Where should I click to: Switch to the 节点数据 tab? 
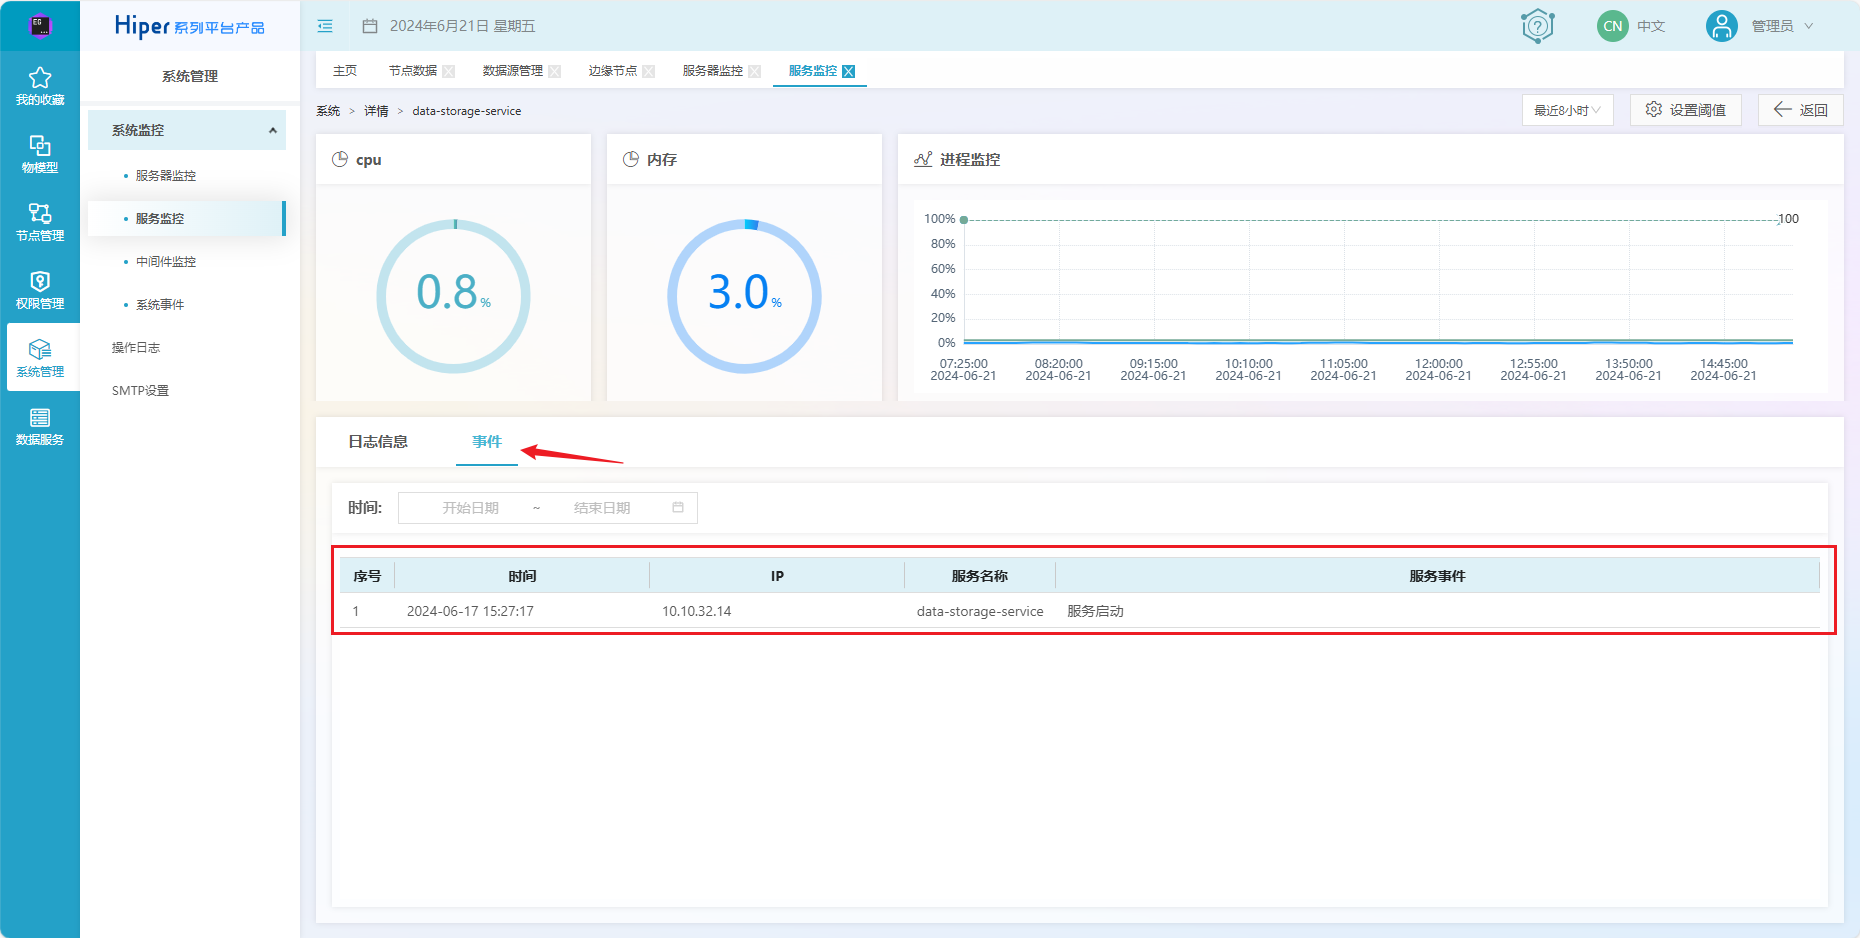(413, 71)
